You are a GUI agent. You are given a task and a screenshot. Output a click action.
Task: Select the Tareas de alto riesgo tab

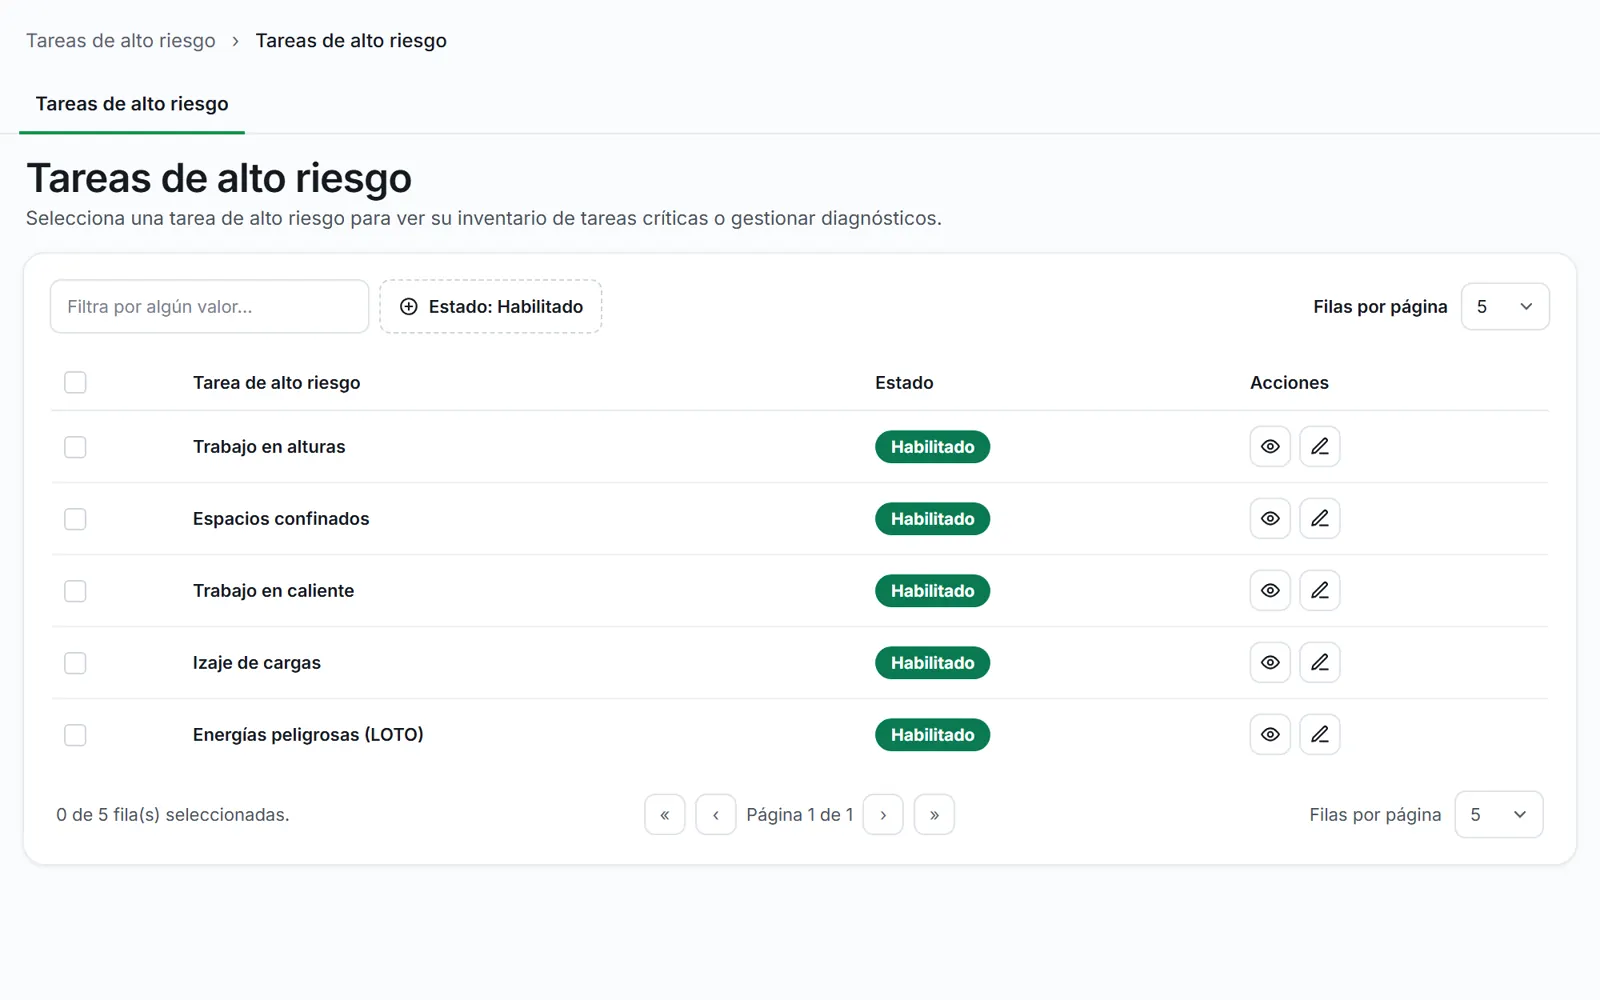[132, 104]
